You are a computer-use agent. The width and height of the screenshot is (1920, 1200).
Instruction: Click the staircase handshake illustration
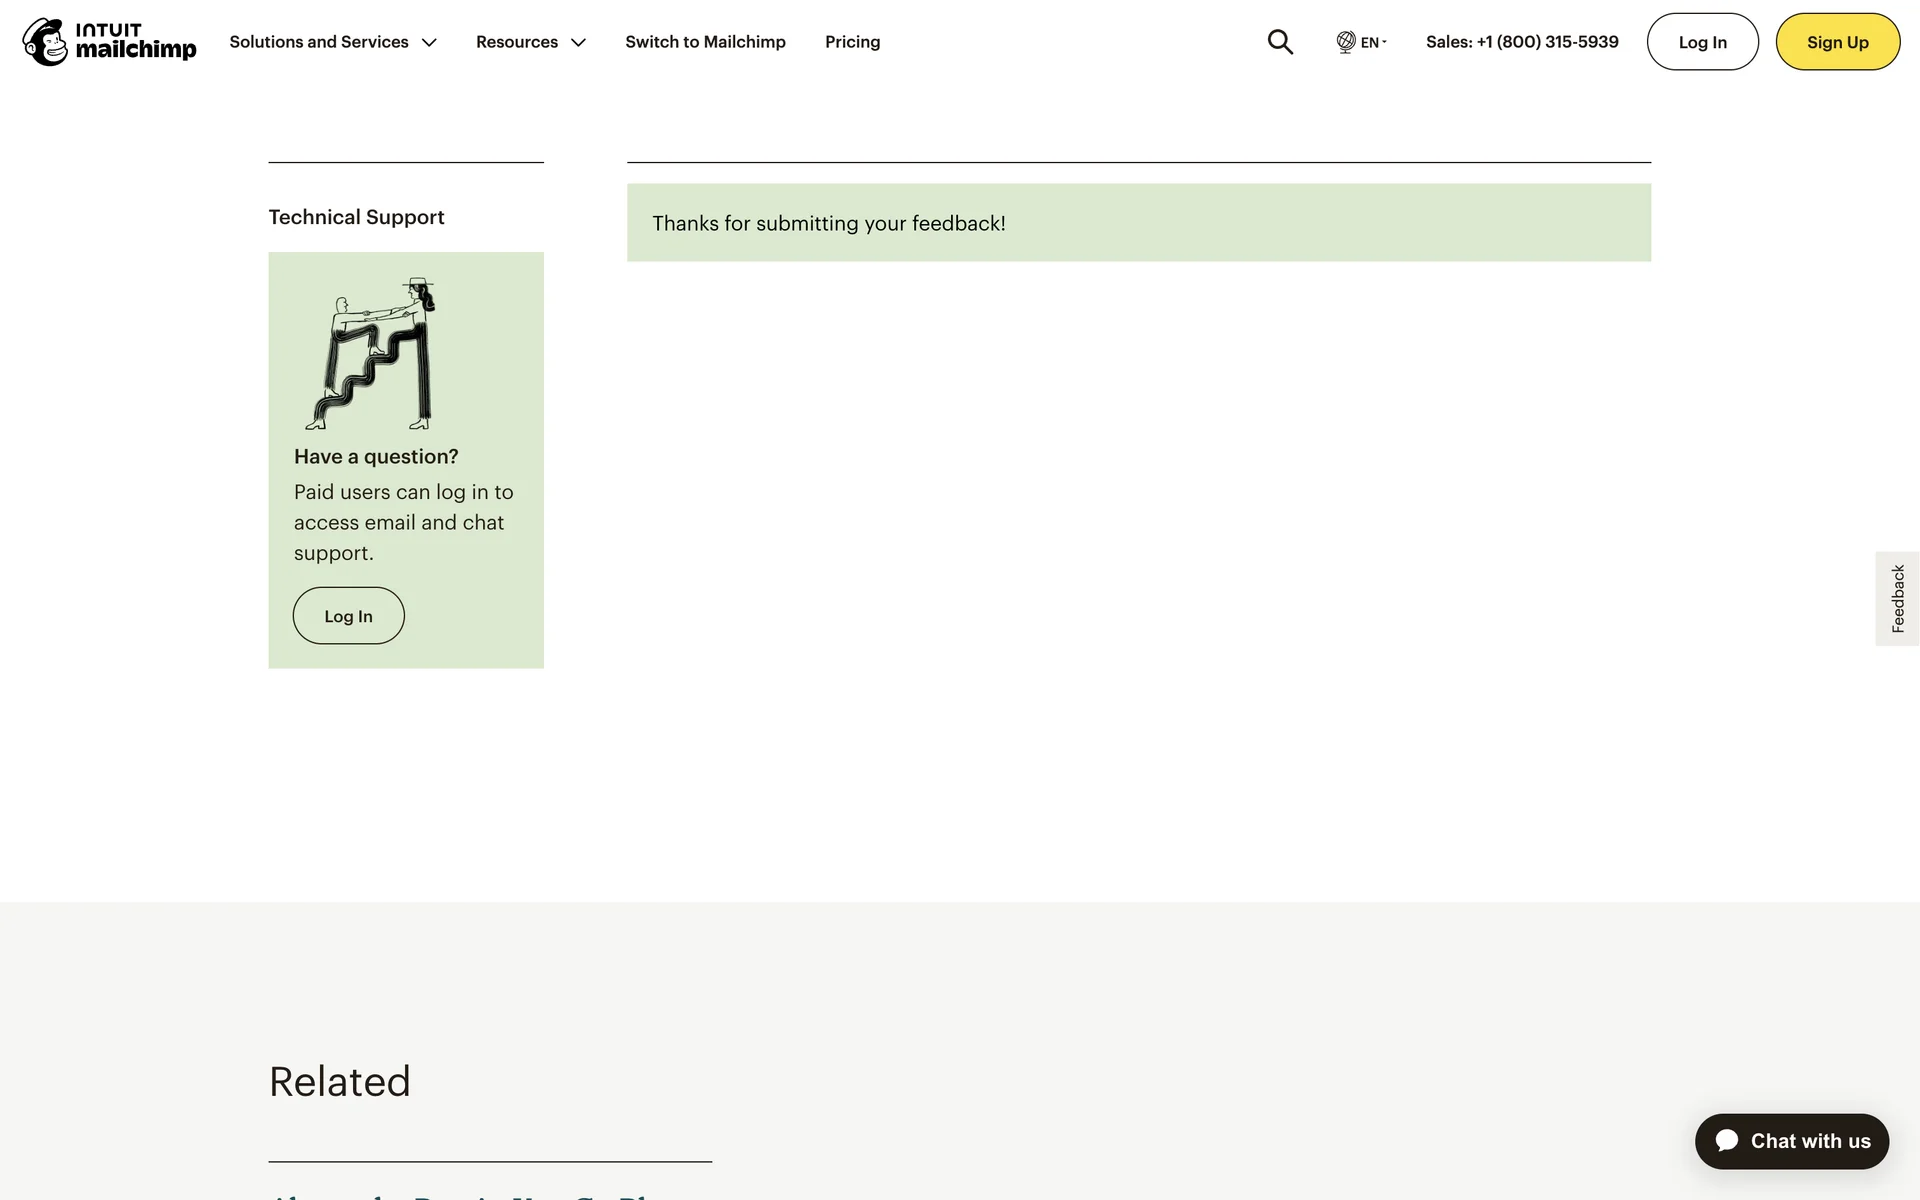coord(372,354)
